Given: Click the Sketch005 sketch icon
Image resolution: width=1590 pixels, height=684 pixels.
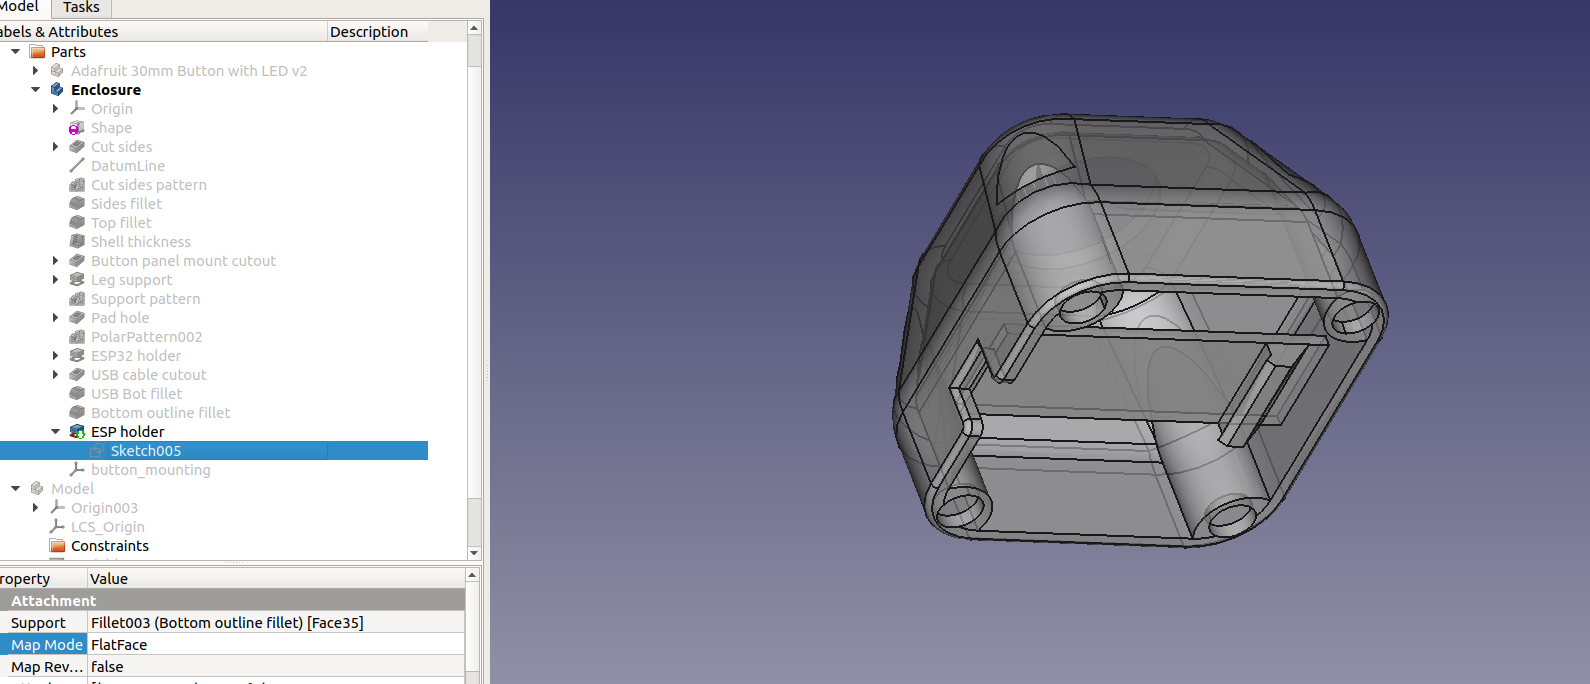Looking at the screenshot, I should tap(97, 451).
